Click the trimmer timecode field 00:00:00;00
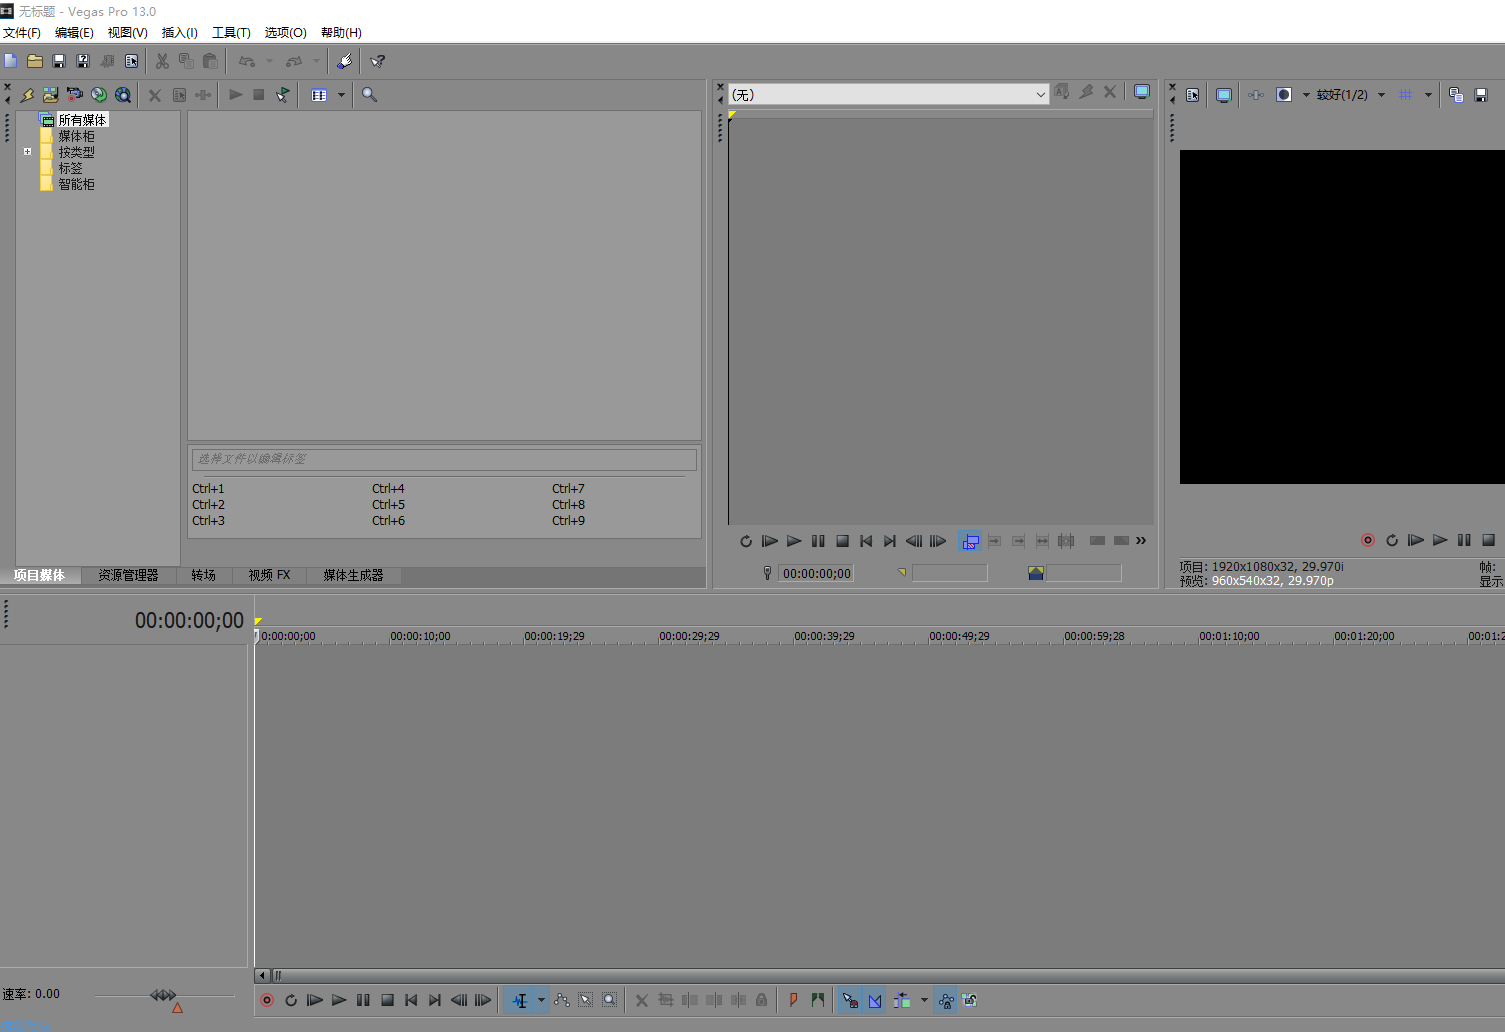This screenshot has height=1032, width=1505. coord(816,573)
